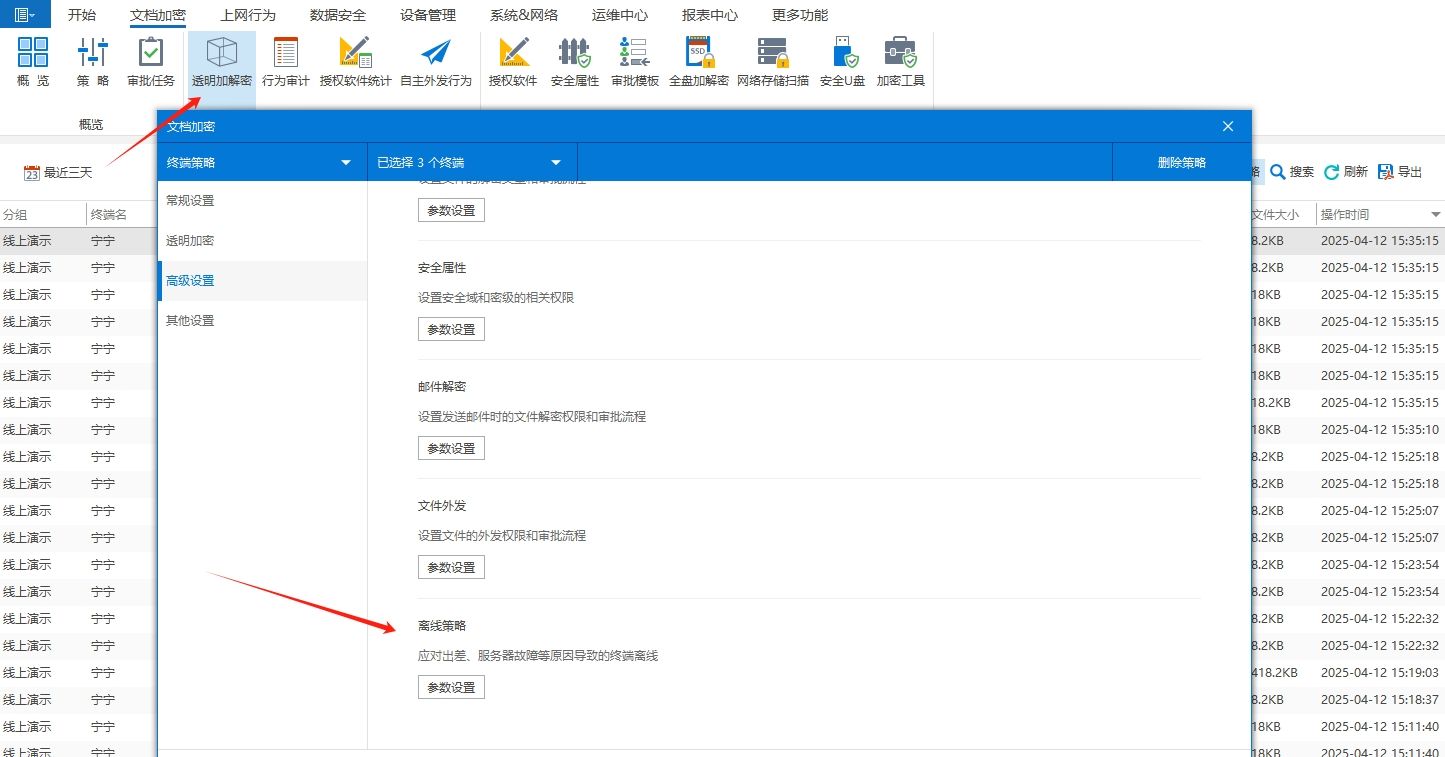The width and height of the screenshot is (1445, 757).
Task: Expand the 操作时间 column filter arrow
Action: [x=1435, y=213]
